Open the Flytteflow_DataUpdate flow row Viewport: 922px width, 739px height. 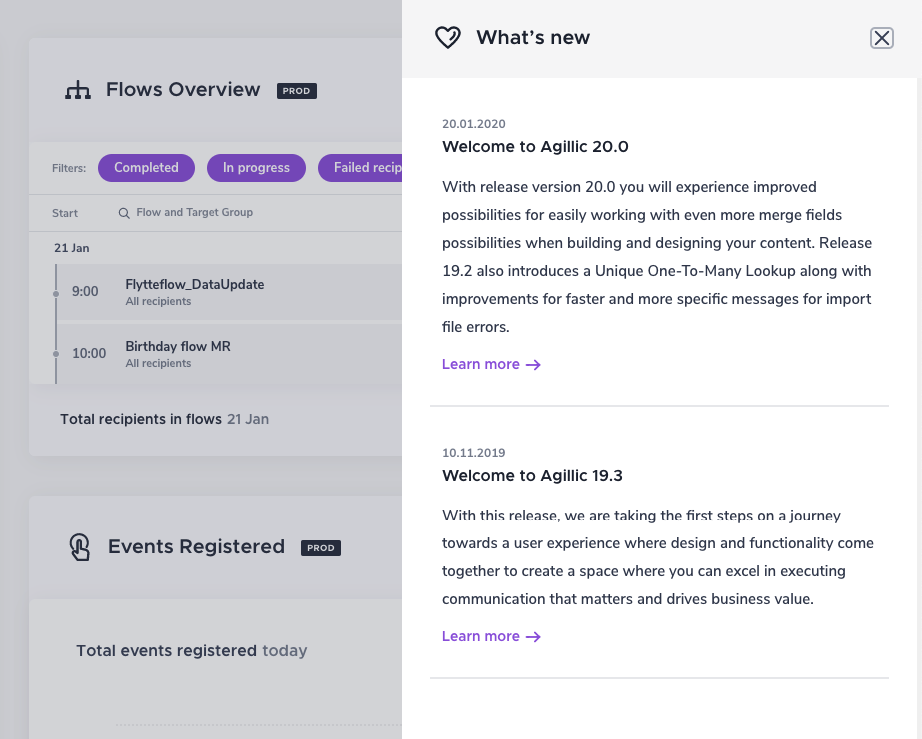tap(229, 292)
